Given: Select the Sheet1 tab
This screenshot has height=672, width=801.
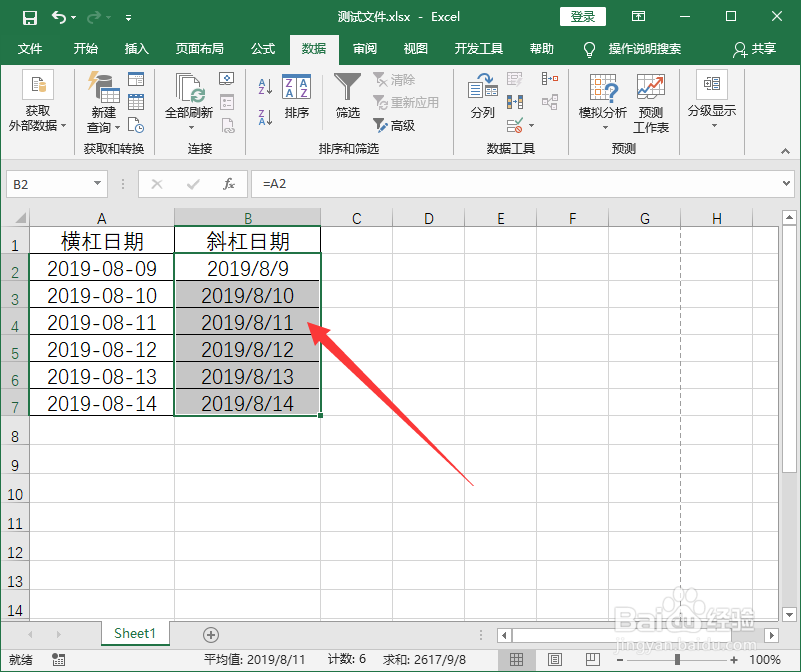Looking at the screenshot, I should pyautogui.click(x=135, y=634).
